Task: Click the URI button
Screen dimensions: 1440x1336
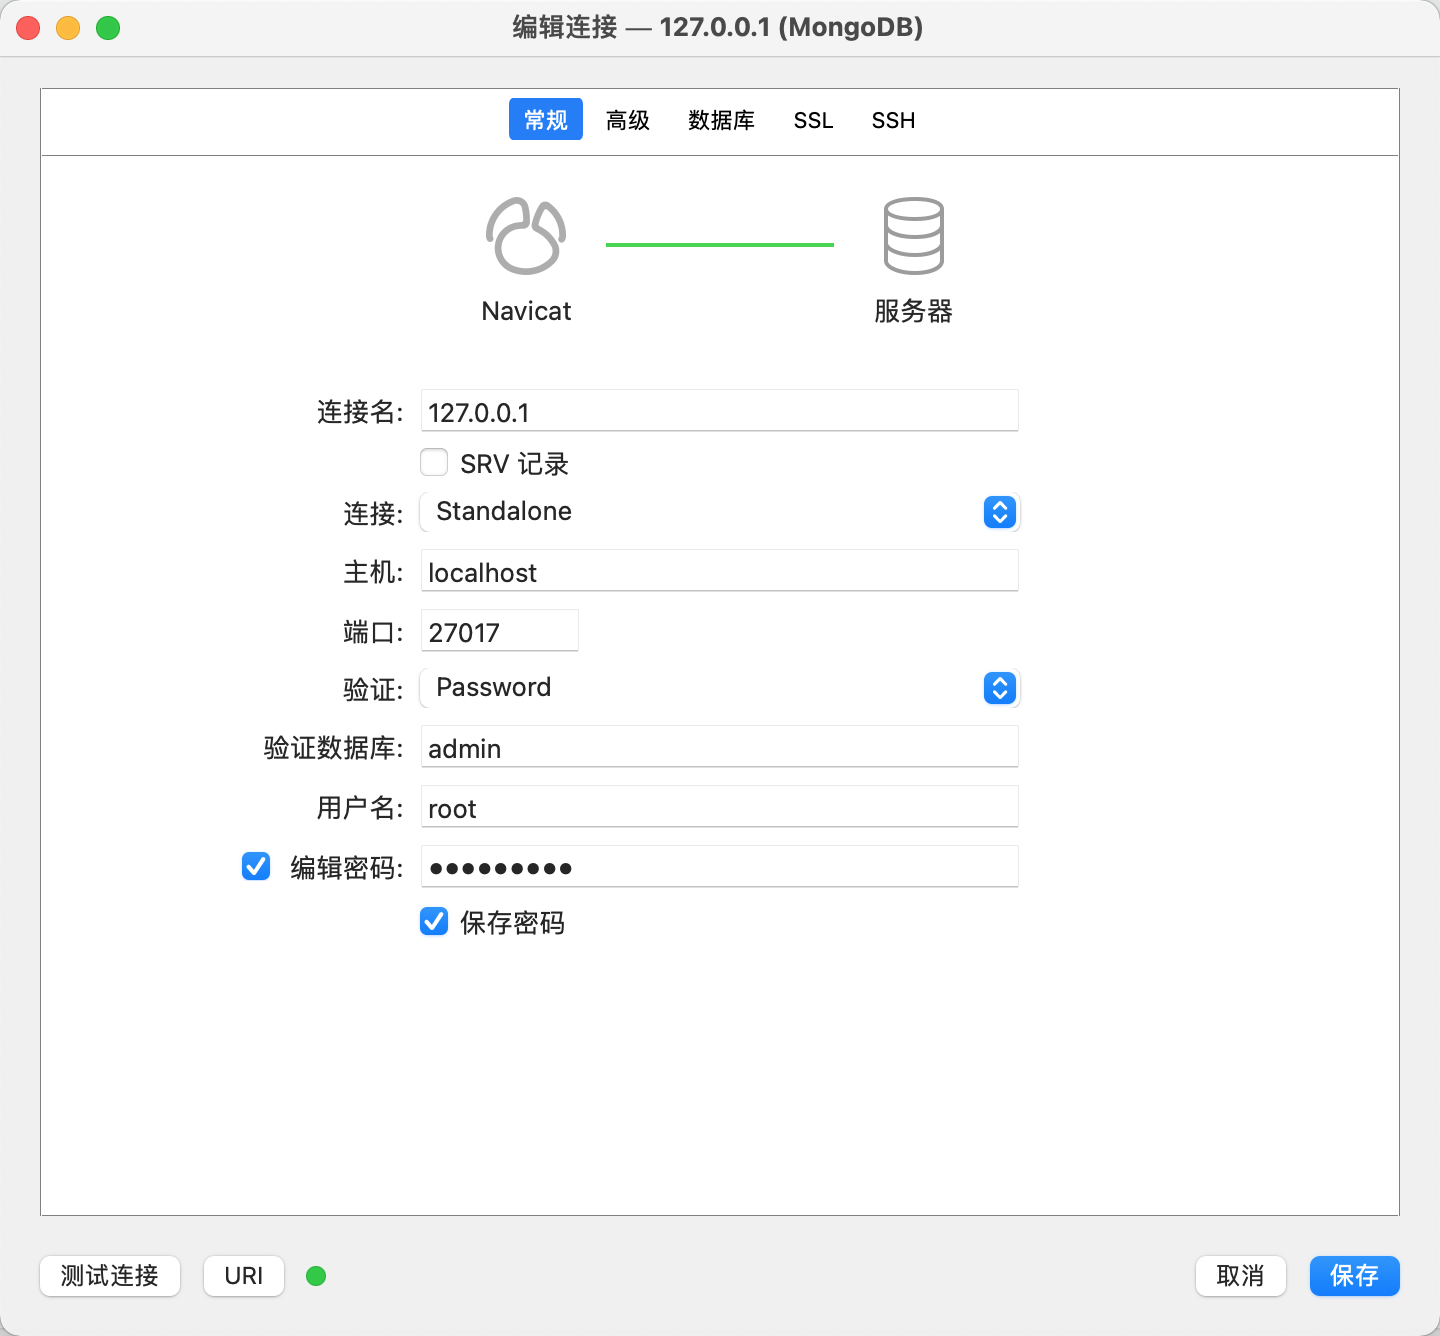Action: click(243, 1276)
